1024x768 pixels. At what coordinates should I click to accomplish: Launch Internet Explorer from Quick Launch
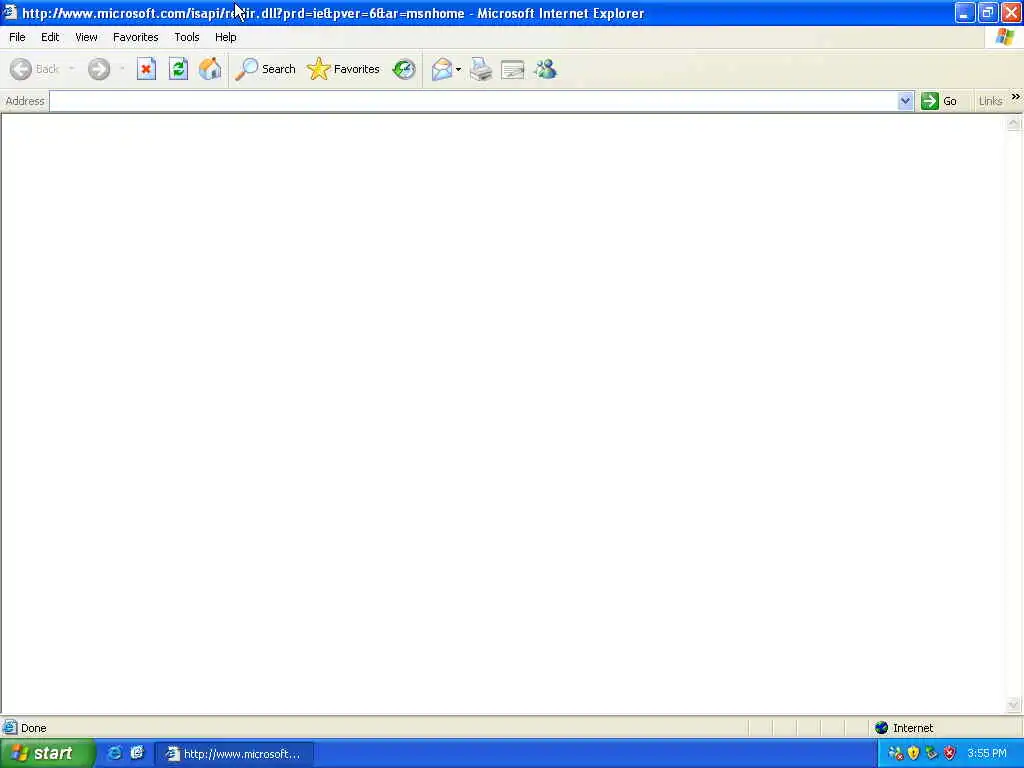(114, 753)
